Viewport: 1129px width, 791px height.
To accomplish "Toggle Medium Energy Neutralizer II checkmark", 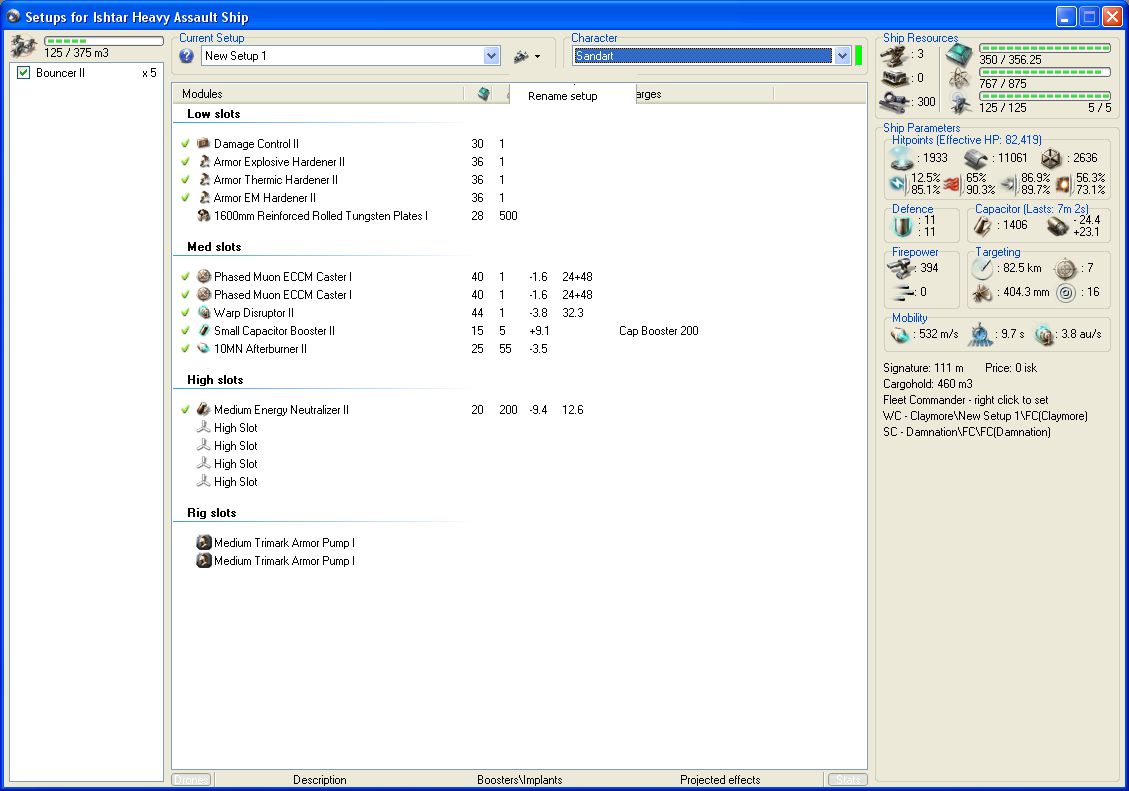I will [185, 410].
